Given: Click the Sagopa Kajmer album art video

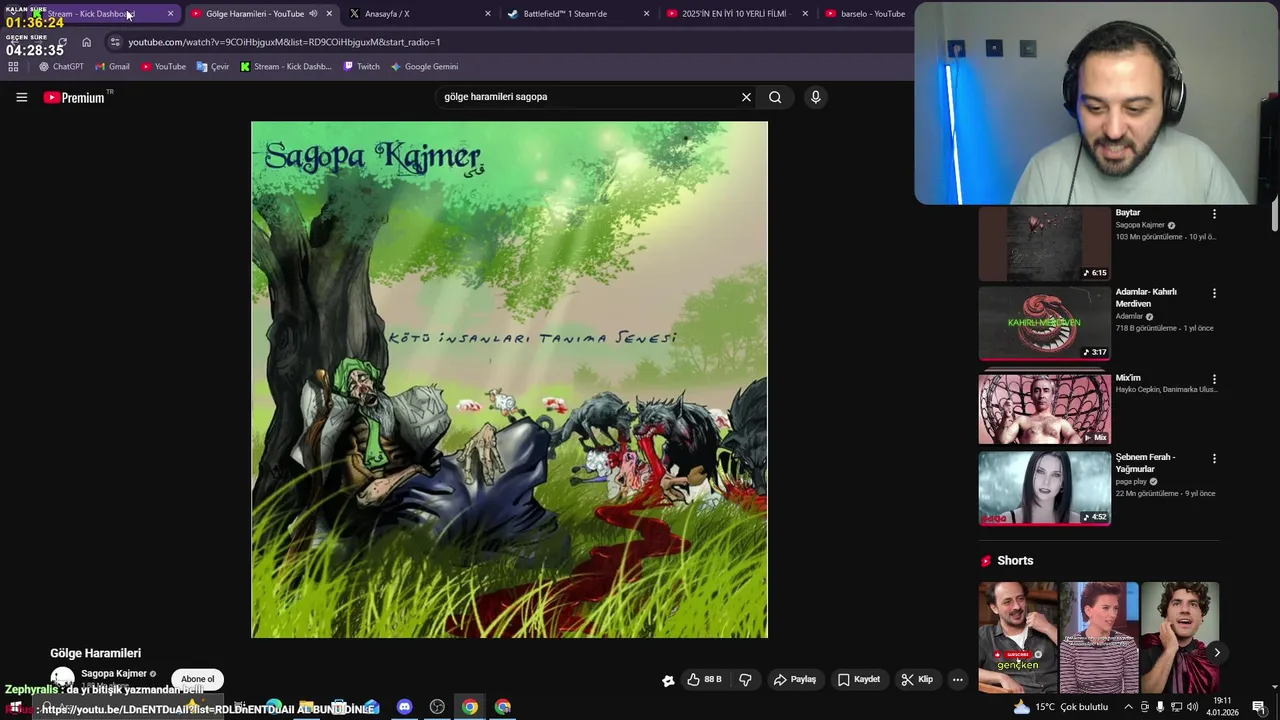Looking at the screenshot, I should pos(509,380).
